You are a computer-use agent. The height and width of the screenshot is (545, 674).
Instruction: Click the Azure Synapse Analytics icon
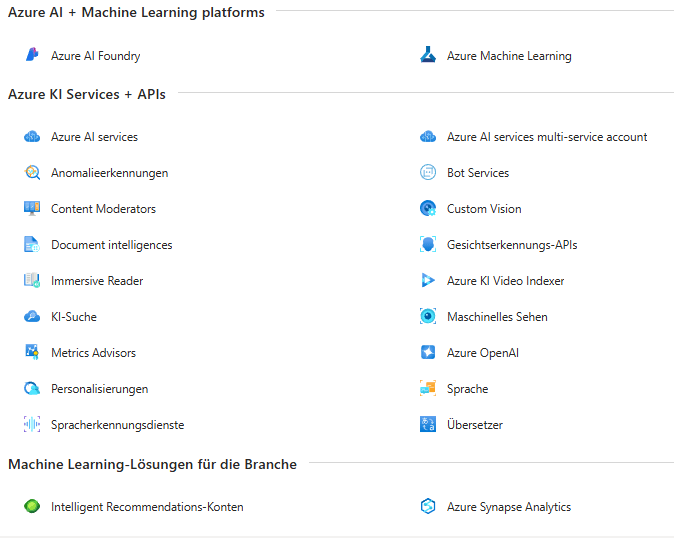(x=428, y=507)
